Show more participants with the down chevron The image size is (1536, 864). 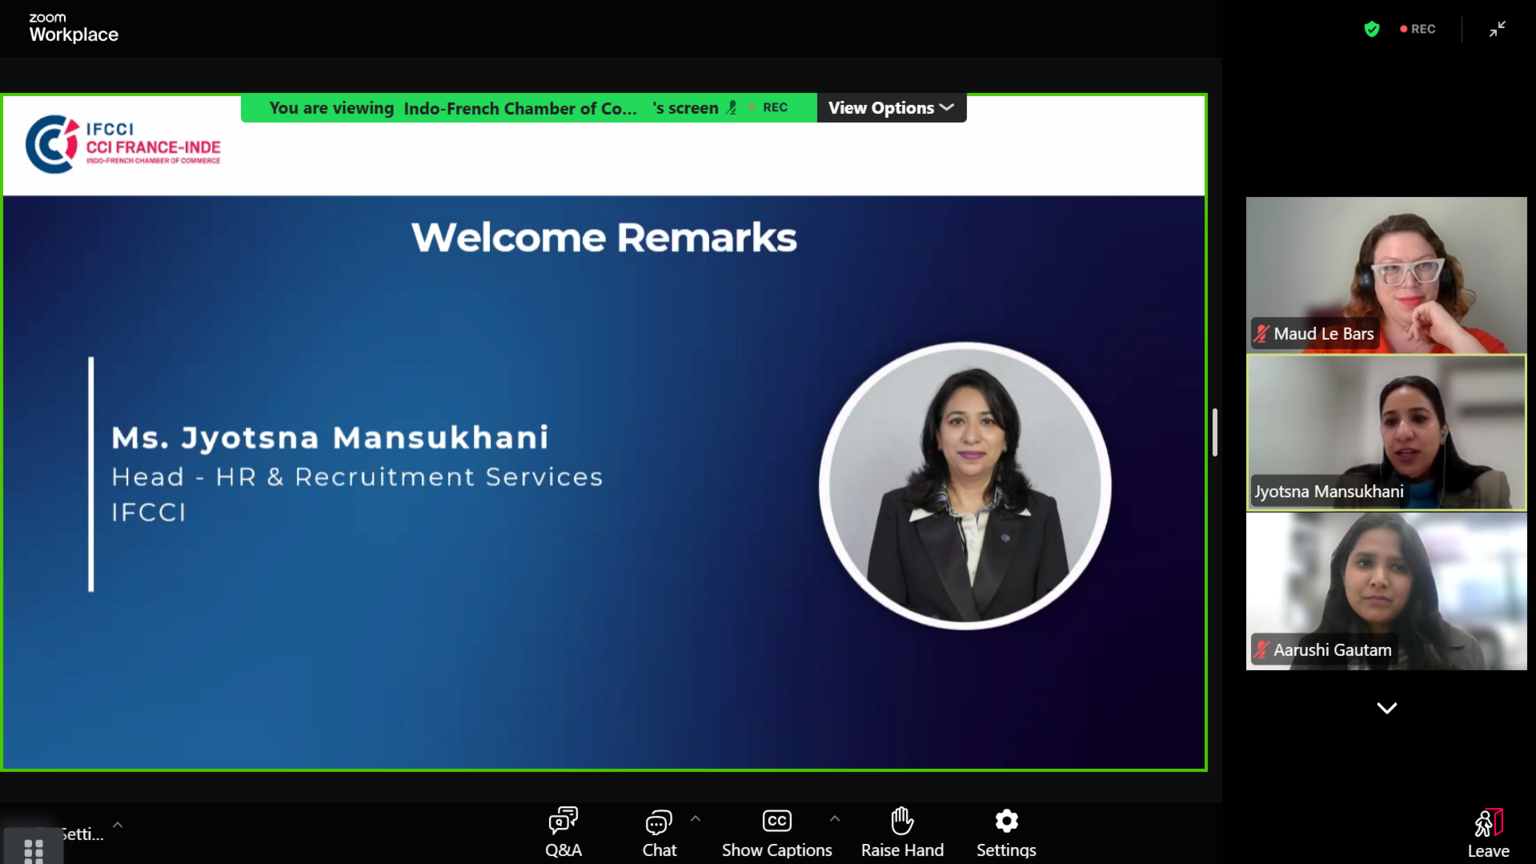click(x=1386, y=708)
